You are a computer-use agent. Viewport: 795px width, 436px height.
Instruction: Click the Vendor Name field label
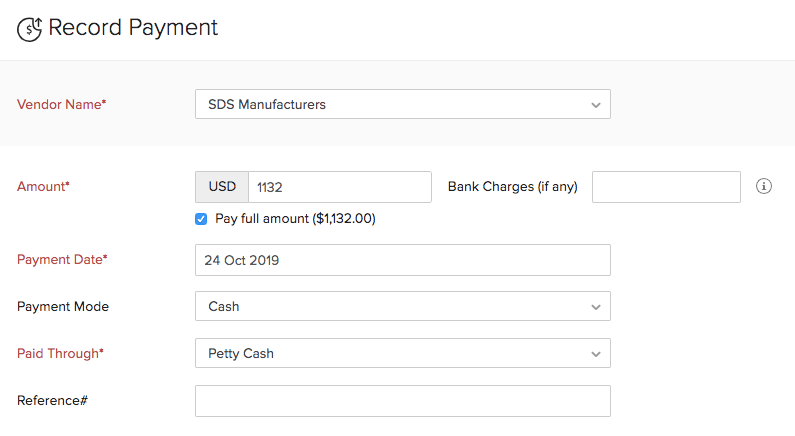61,104
